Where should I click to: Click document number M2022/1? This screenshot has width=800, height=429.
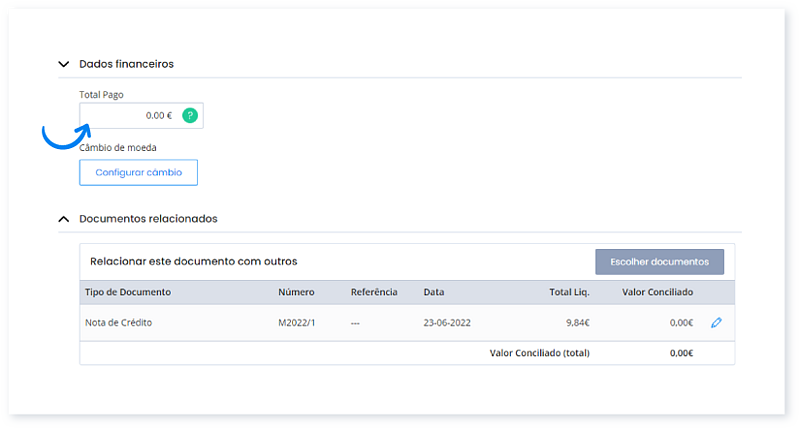click(296, 323)
